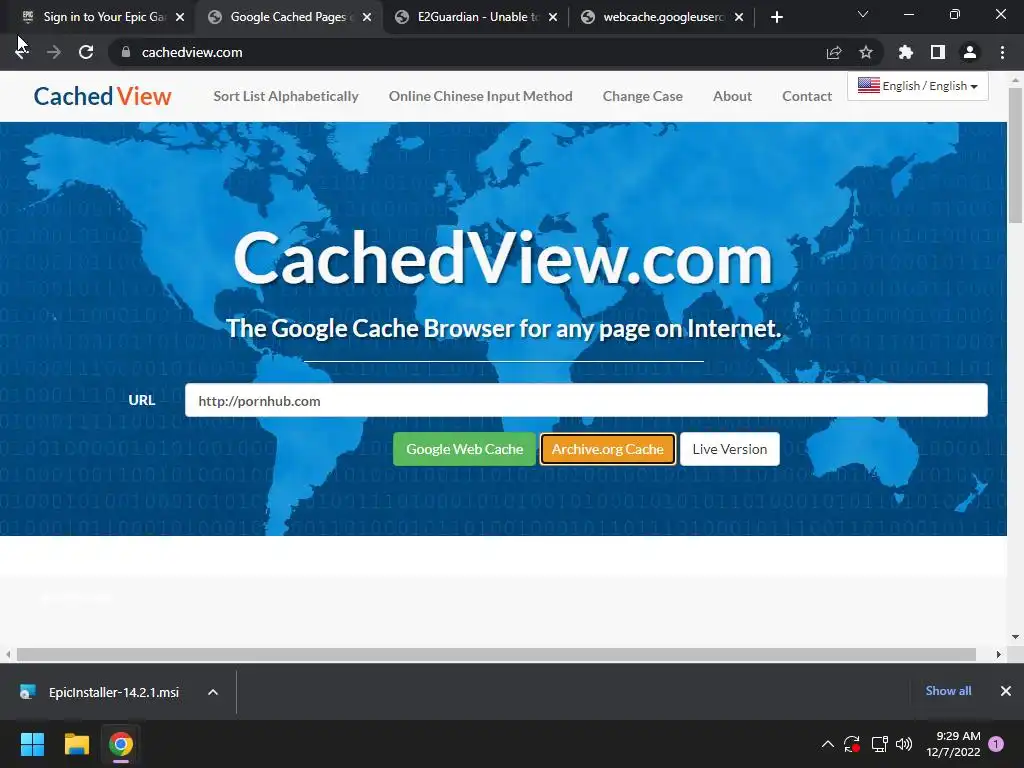Close the downloads bar
This screenshot has width=1024, height=768.
(1006, 691)
